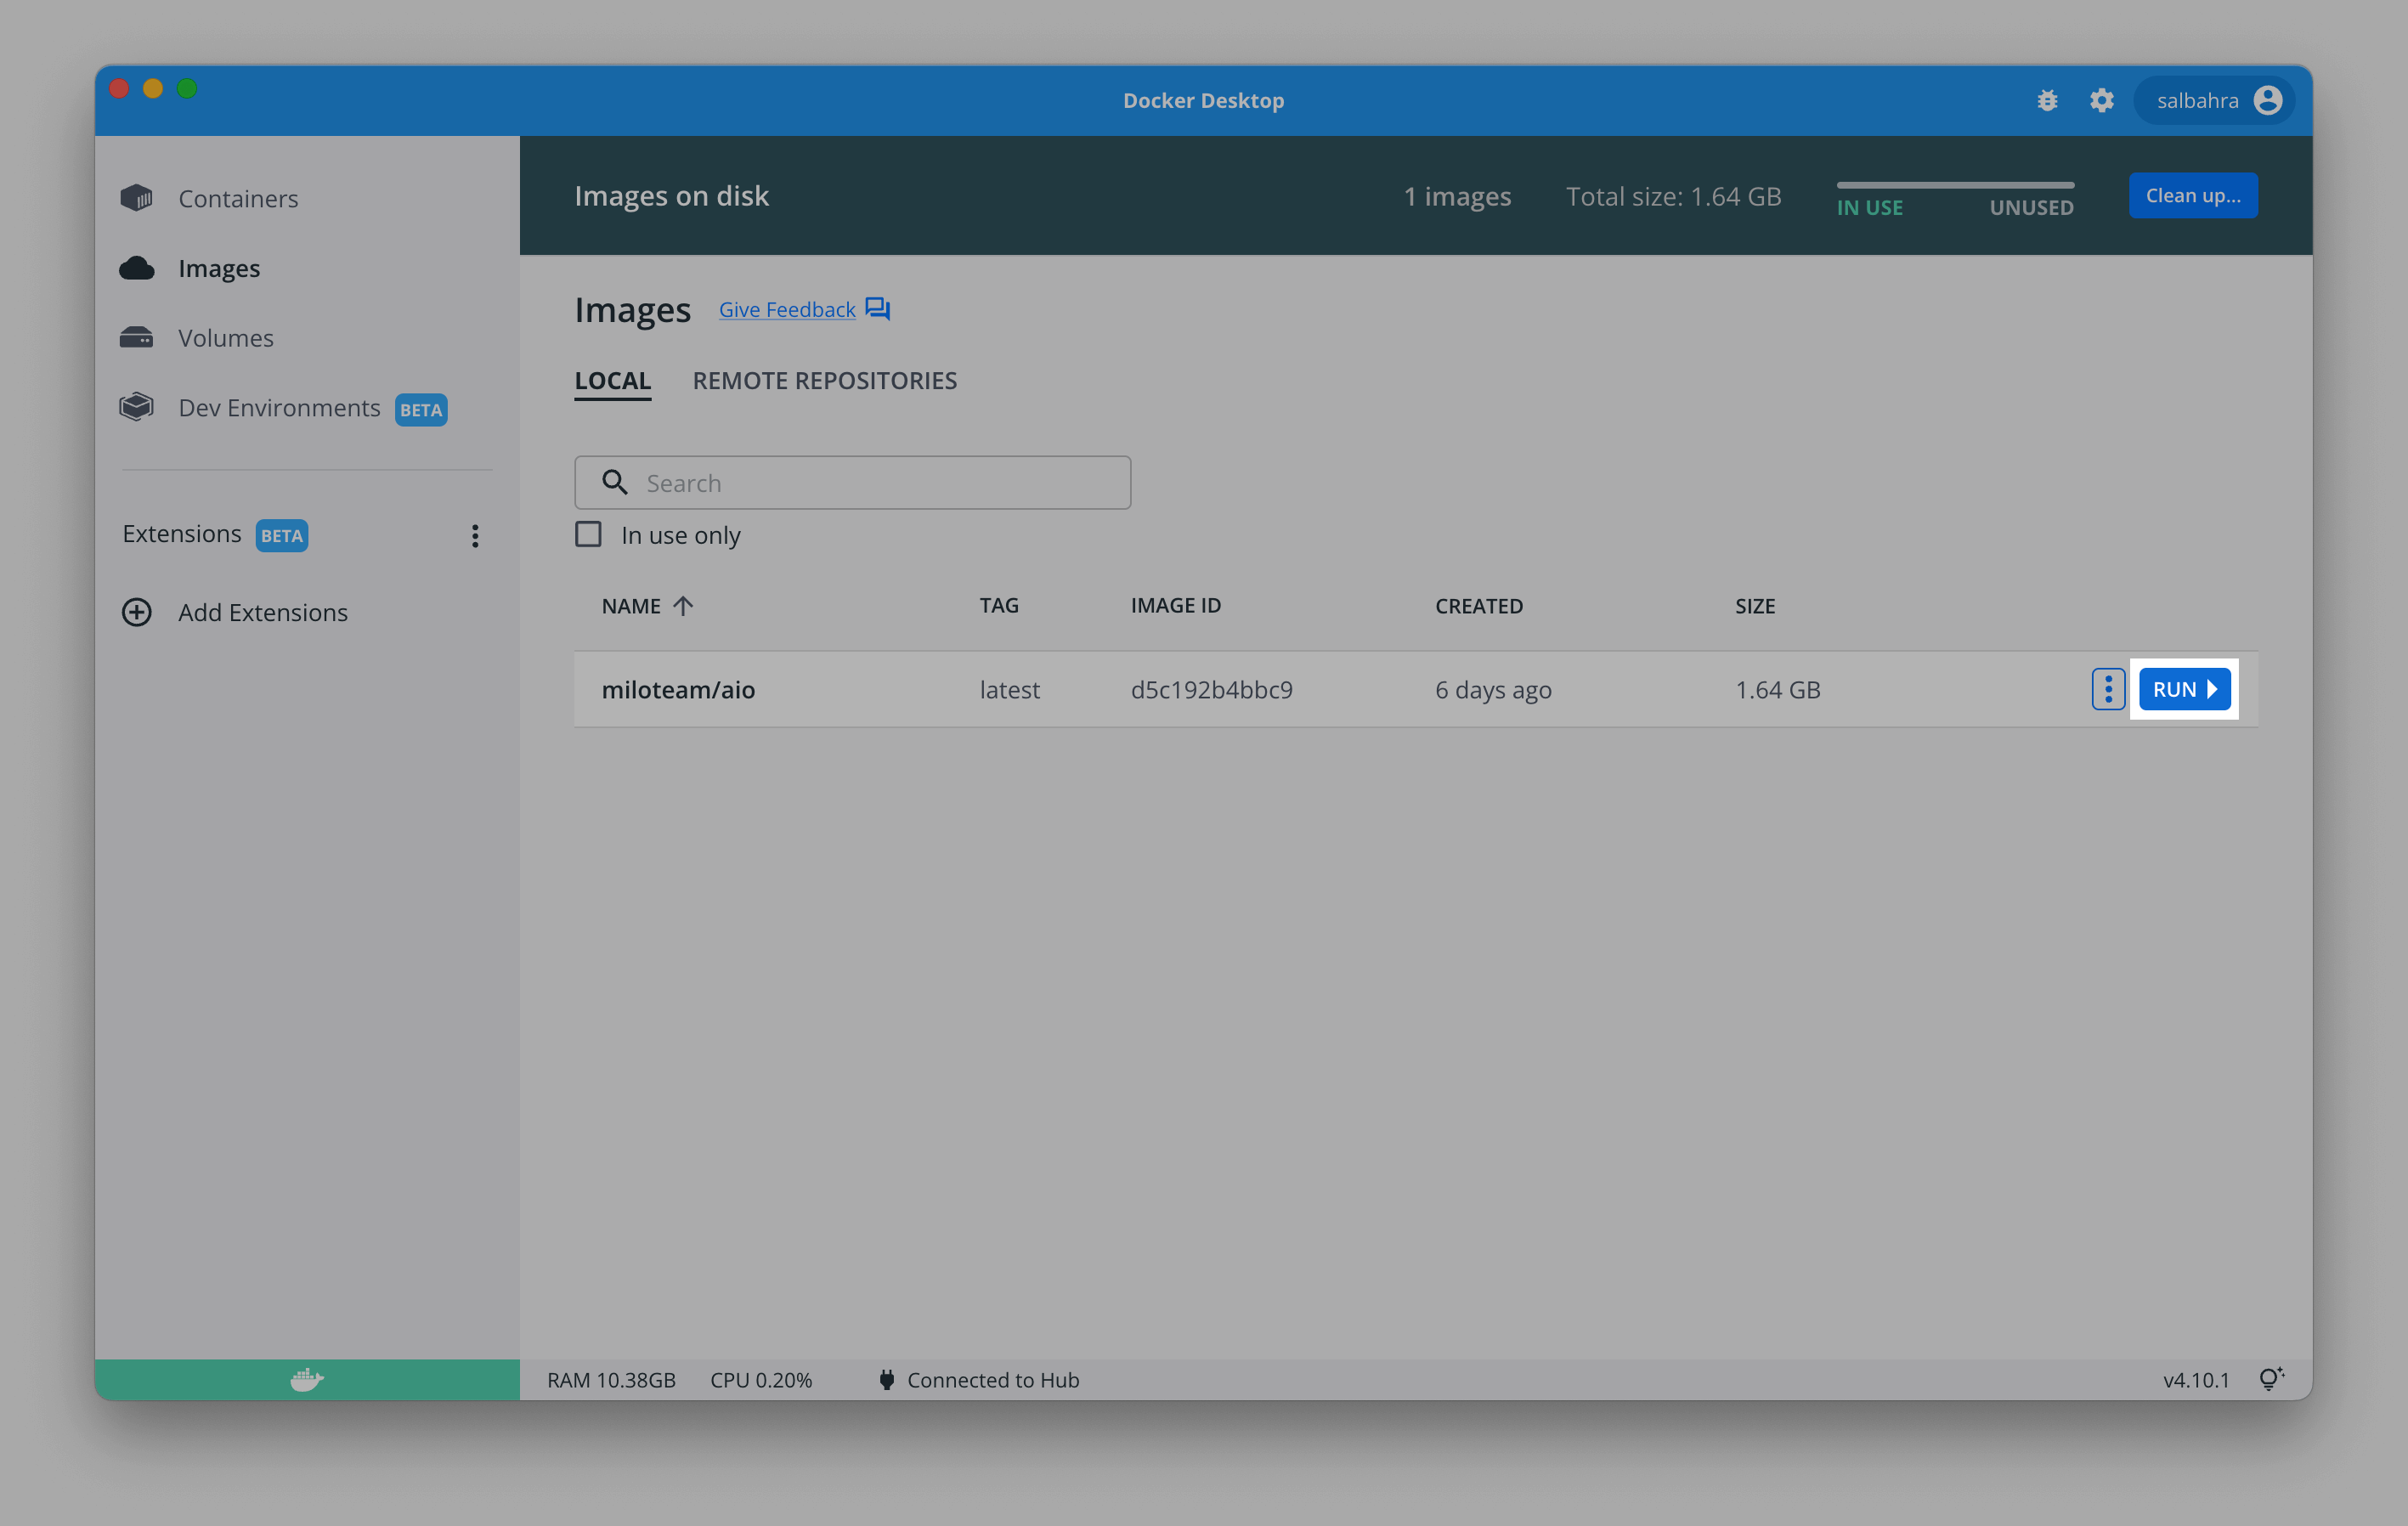The width and height of the screenshot is (2408, 1526).
Task: Select the miloteam/aio image name
Action: (x=678, y=690)
